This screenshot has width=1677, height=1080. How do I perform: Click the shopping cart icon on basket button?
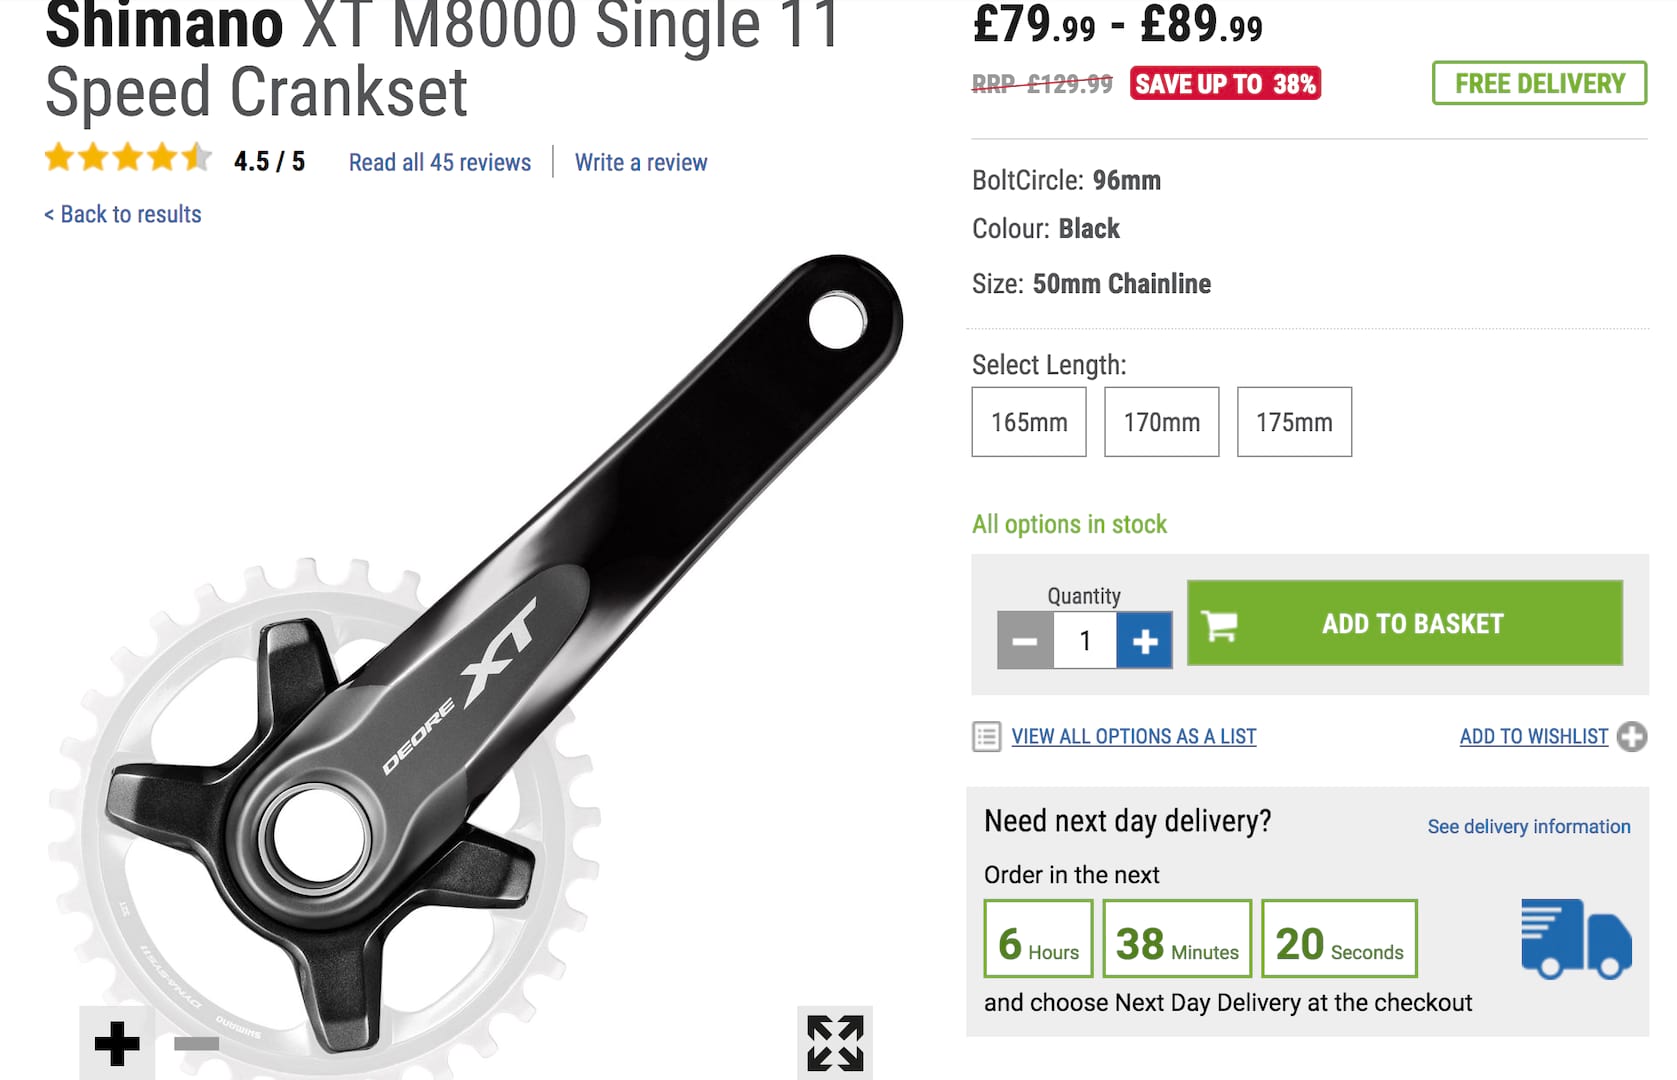coord(1220,625)
